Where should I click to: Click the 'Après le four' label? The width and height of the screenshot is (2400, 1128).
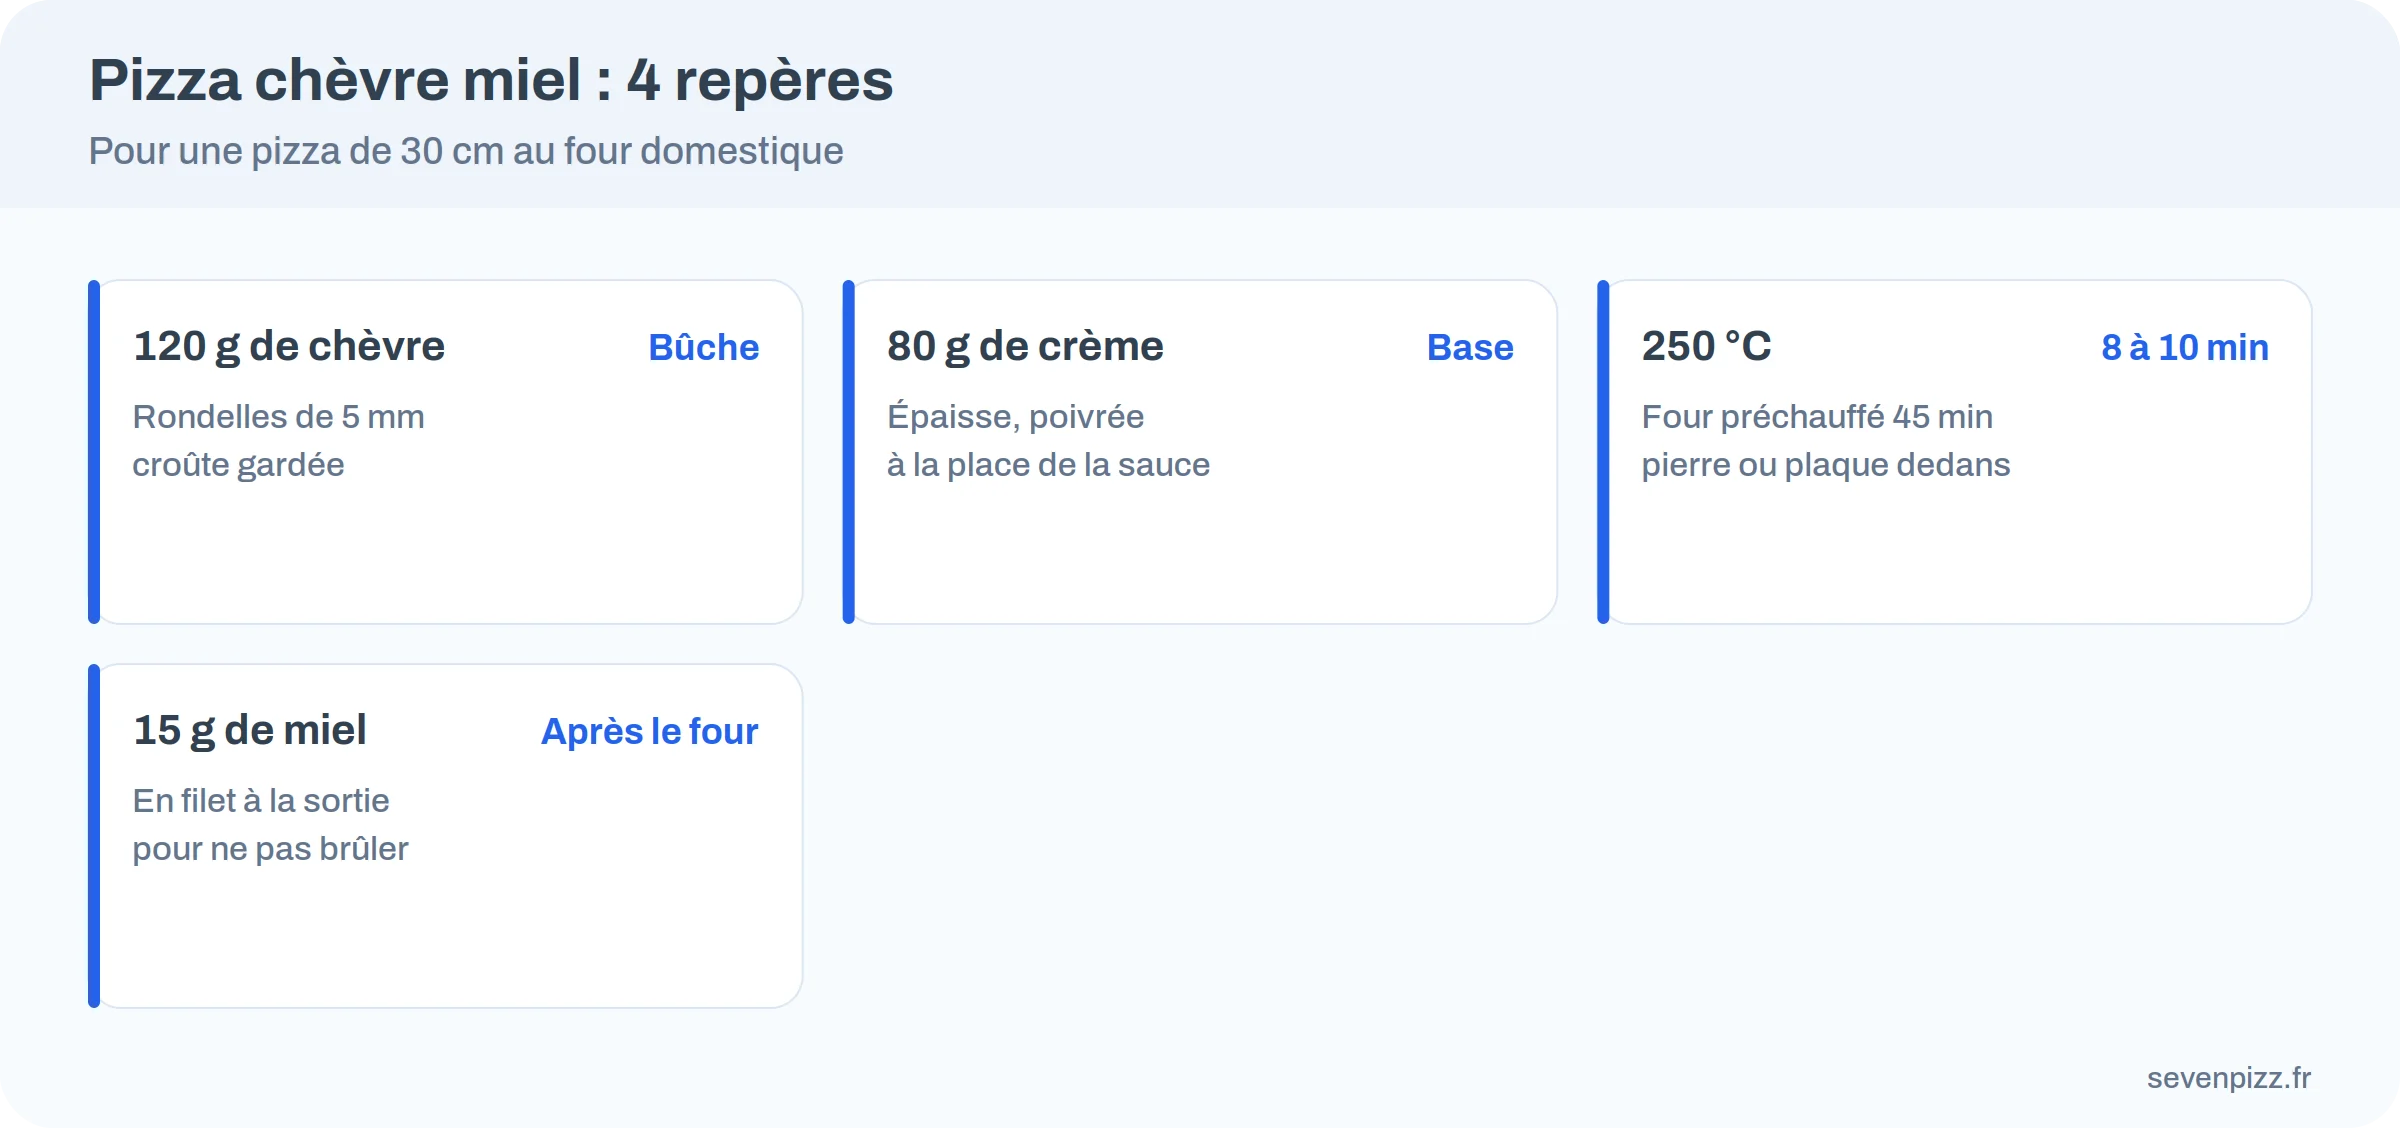(x=650, y=731)
